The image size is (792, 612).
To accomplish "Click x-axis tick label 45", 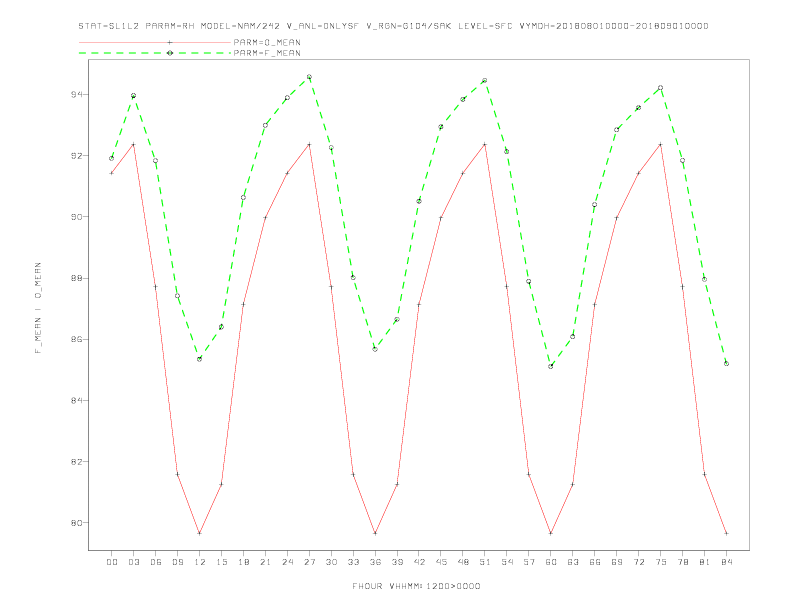I will (x=441, y=562).
